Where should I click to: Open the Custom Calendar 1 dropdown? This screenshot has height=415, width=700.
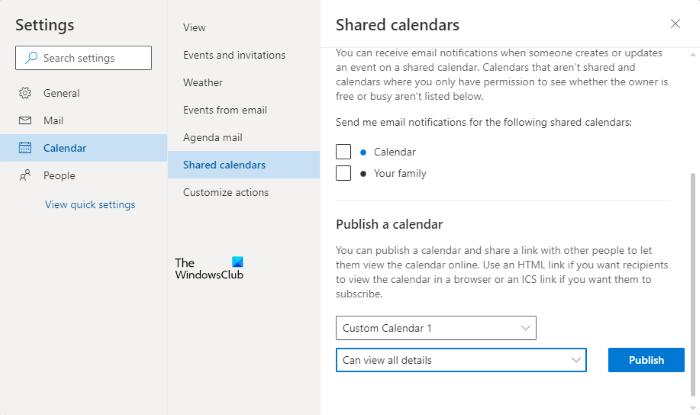[x=436, y=328]
